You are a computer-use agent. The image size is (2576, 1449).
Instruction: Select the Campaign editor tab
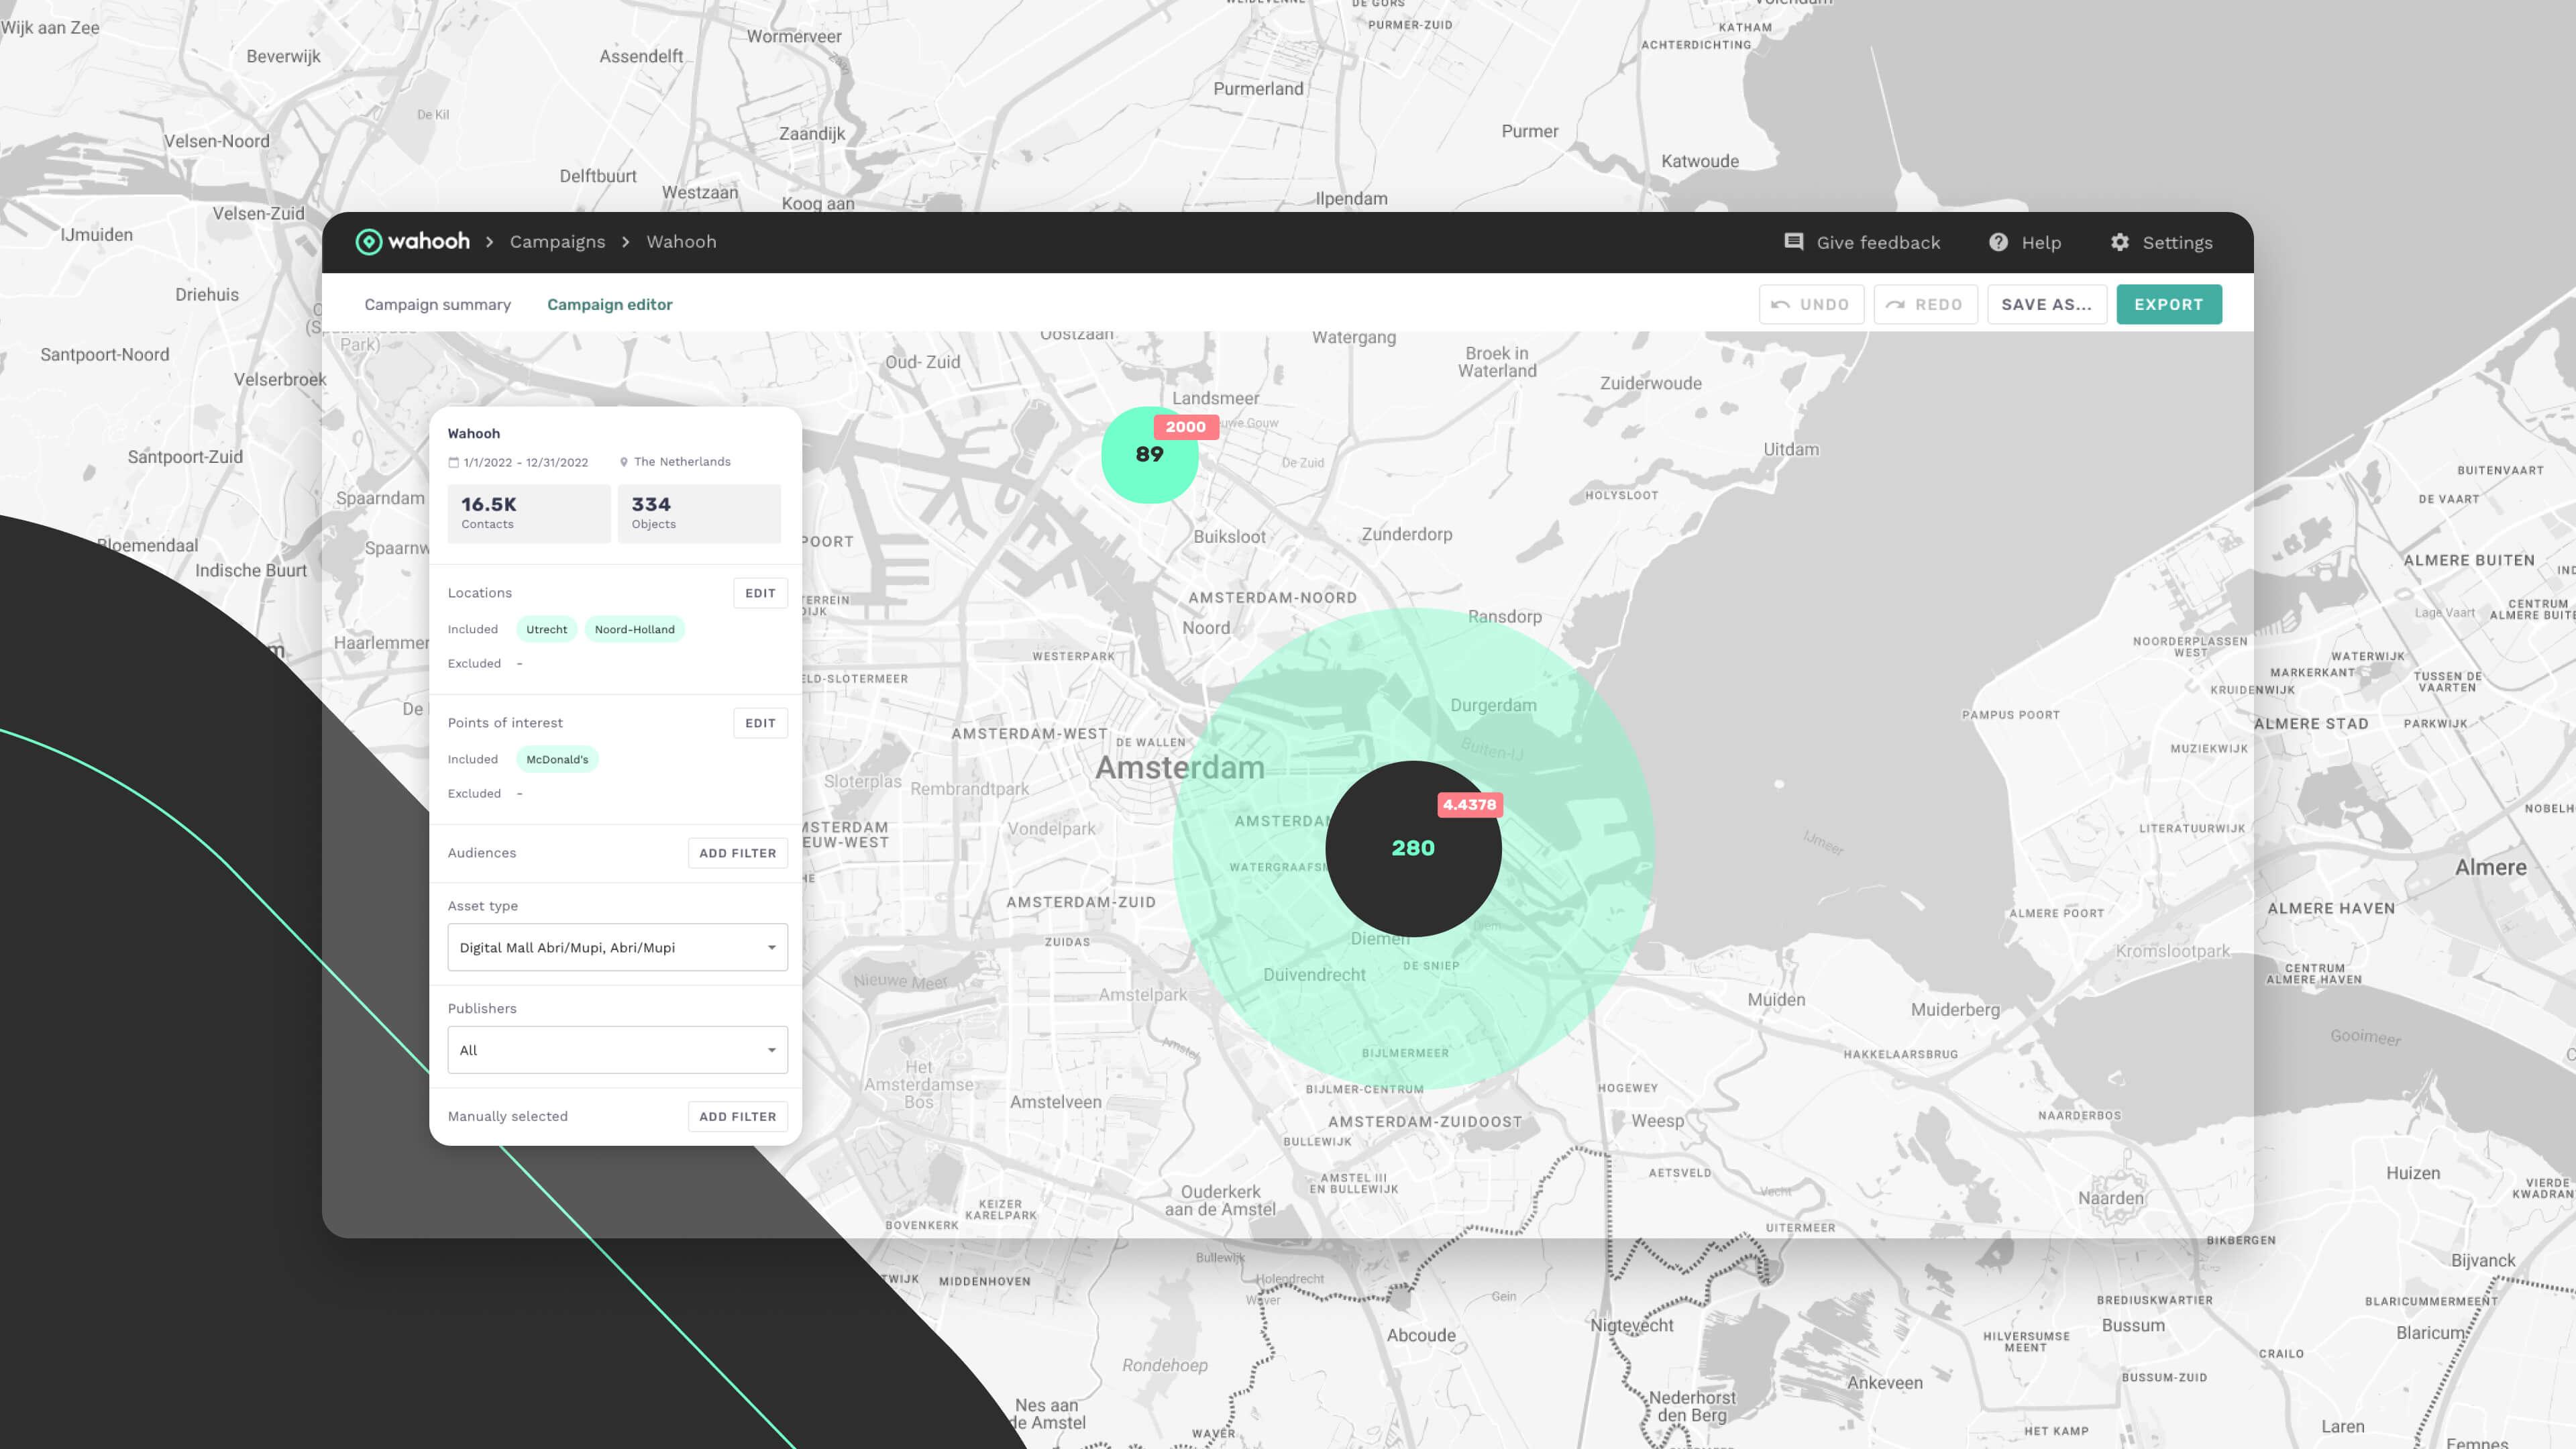point(609,305)
